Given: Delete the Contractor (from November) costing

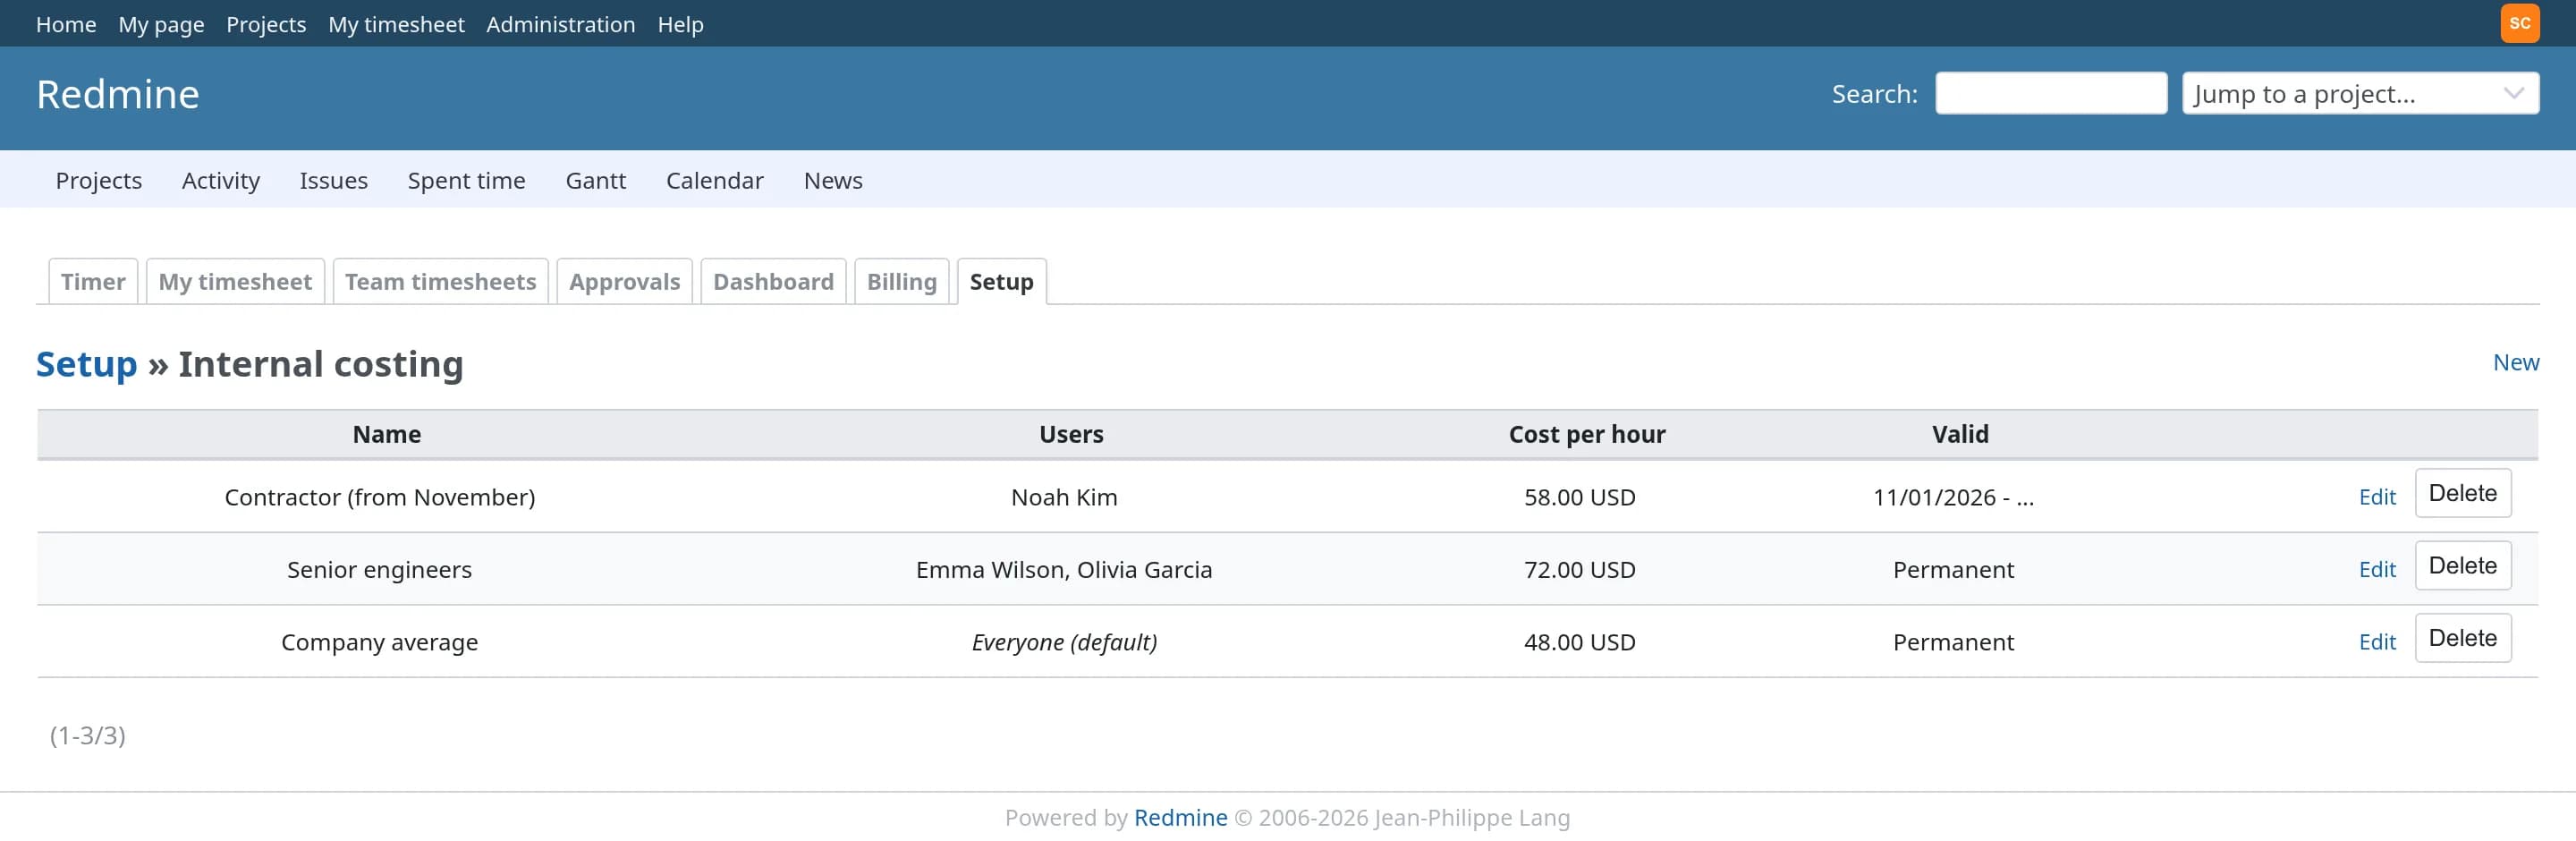Looking at the screenshot, I should (2462, 493).
